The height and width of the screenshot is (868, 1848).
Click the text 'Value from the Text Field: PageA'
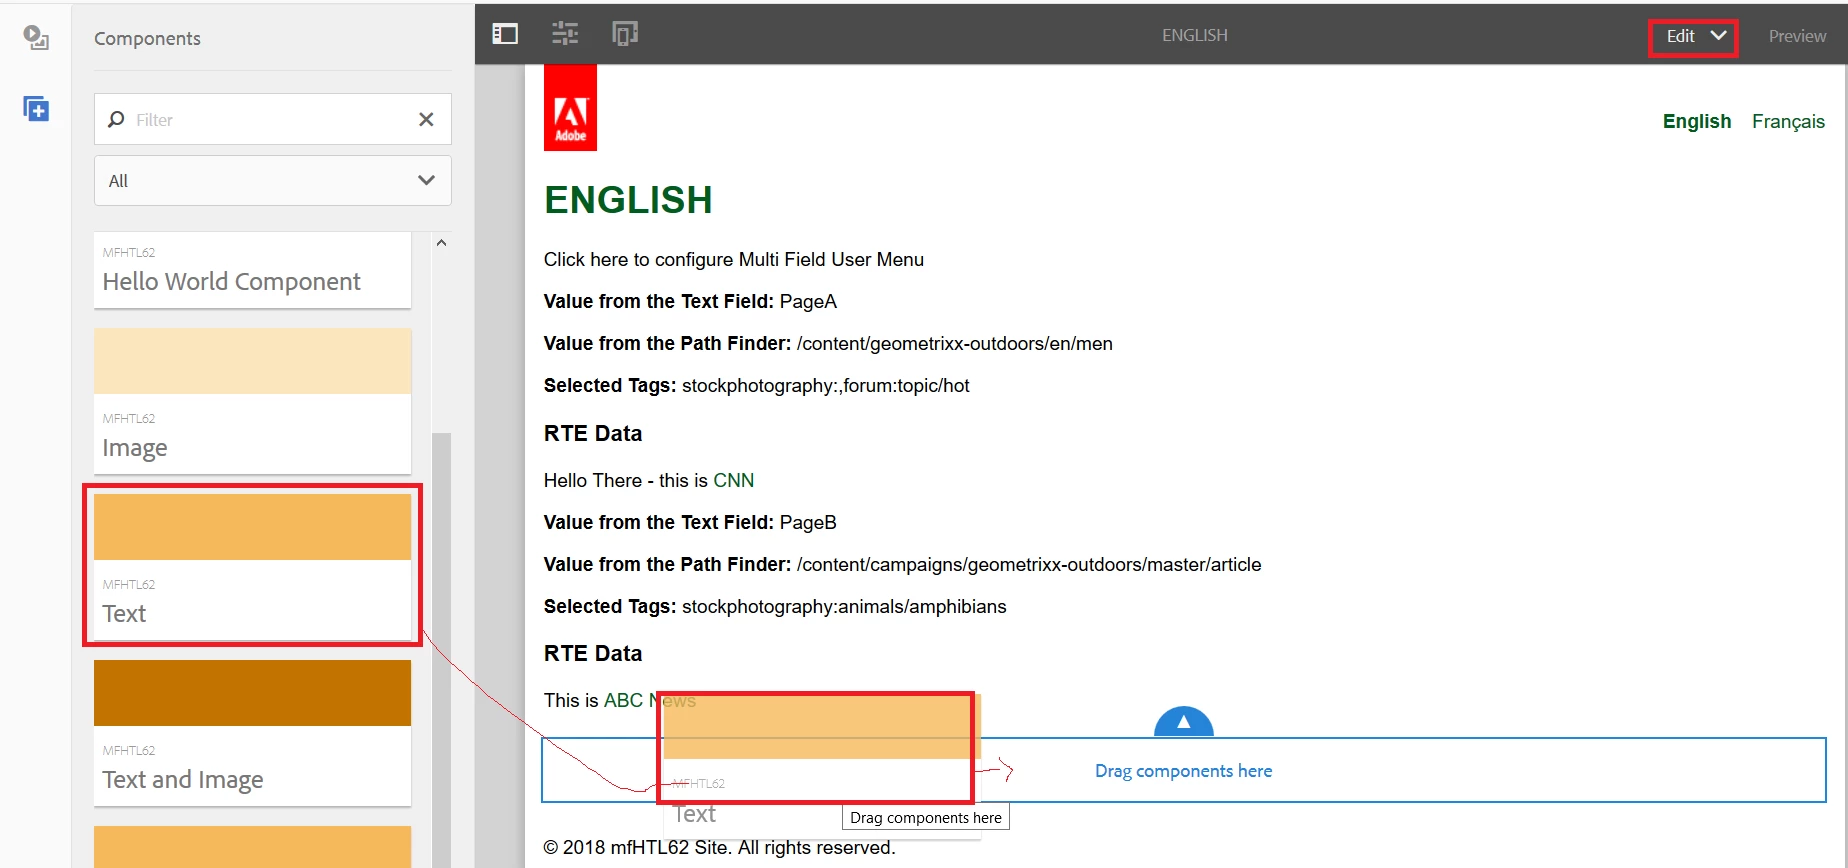point(690,301)
